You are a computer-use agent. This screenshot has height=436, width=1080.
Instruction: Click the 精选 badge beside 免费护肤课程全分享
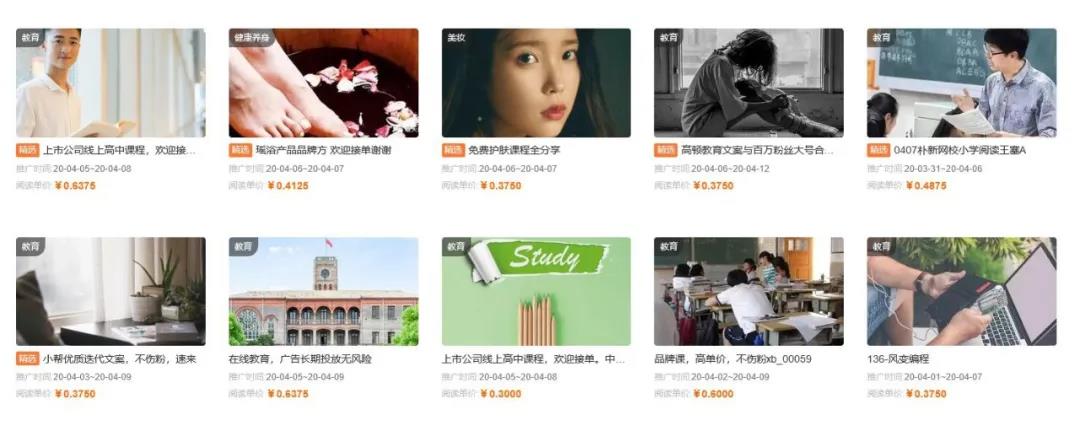[453, 150]
